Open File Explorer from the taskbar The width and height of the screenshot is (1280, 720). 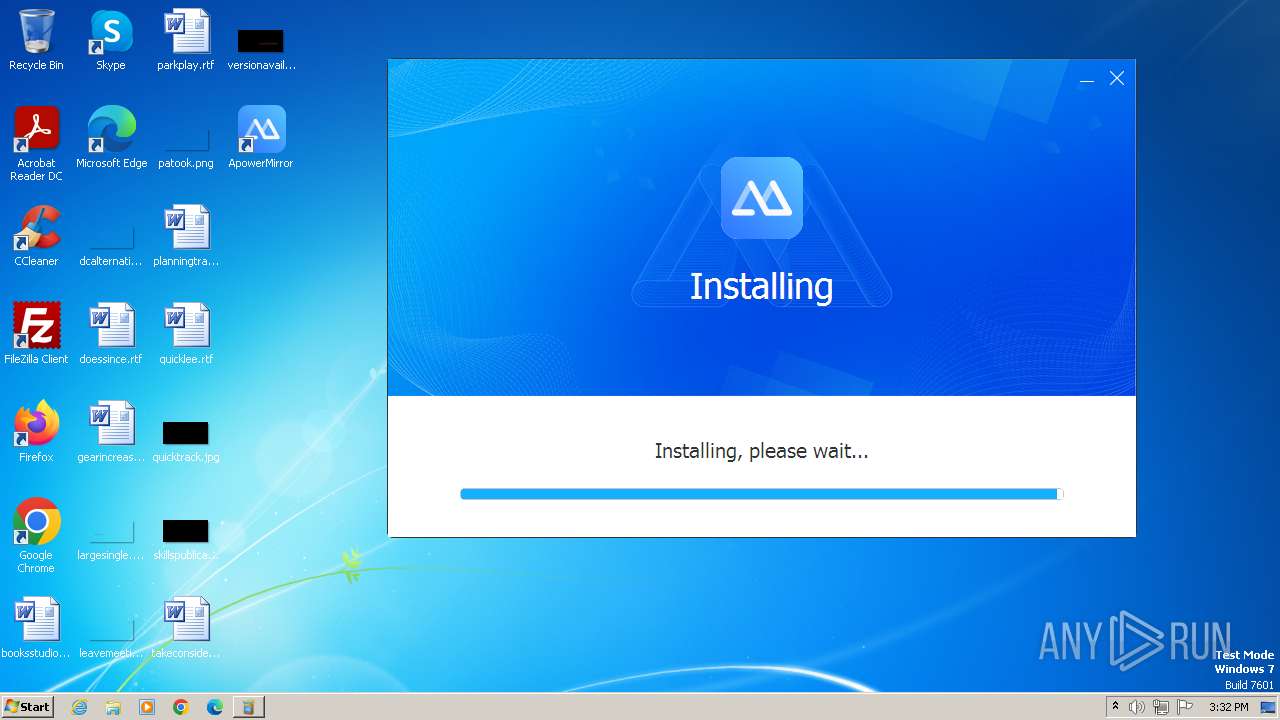(113, 707)
